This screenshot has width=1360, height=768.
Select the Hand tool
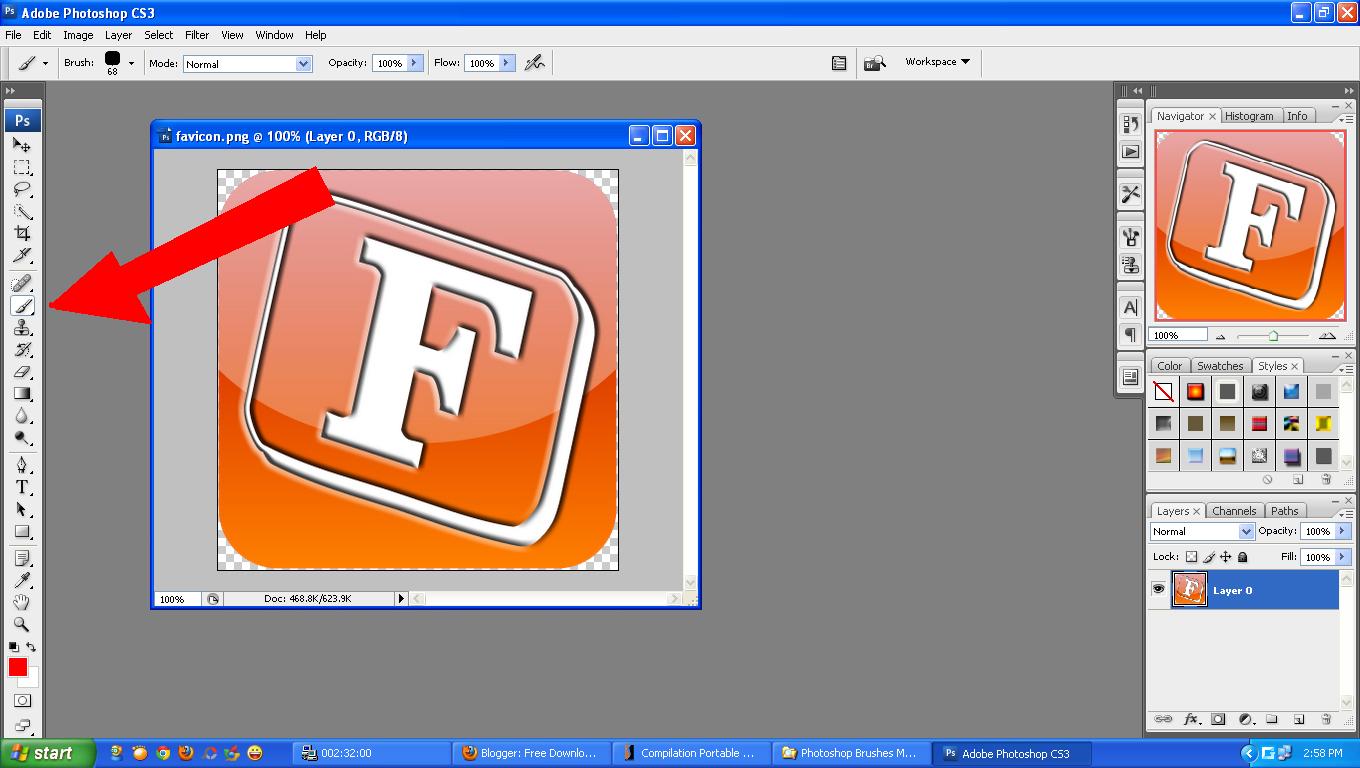pyautogui.click(x=22, y=602)
